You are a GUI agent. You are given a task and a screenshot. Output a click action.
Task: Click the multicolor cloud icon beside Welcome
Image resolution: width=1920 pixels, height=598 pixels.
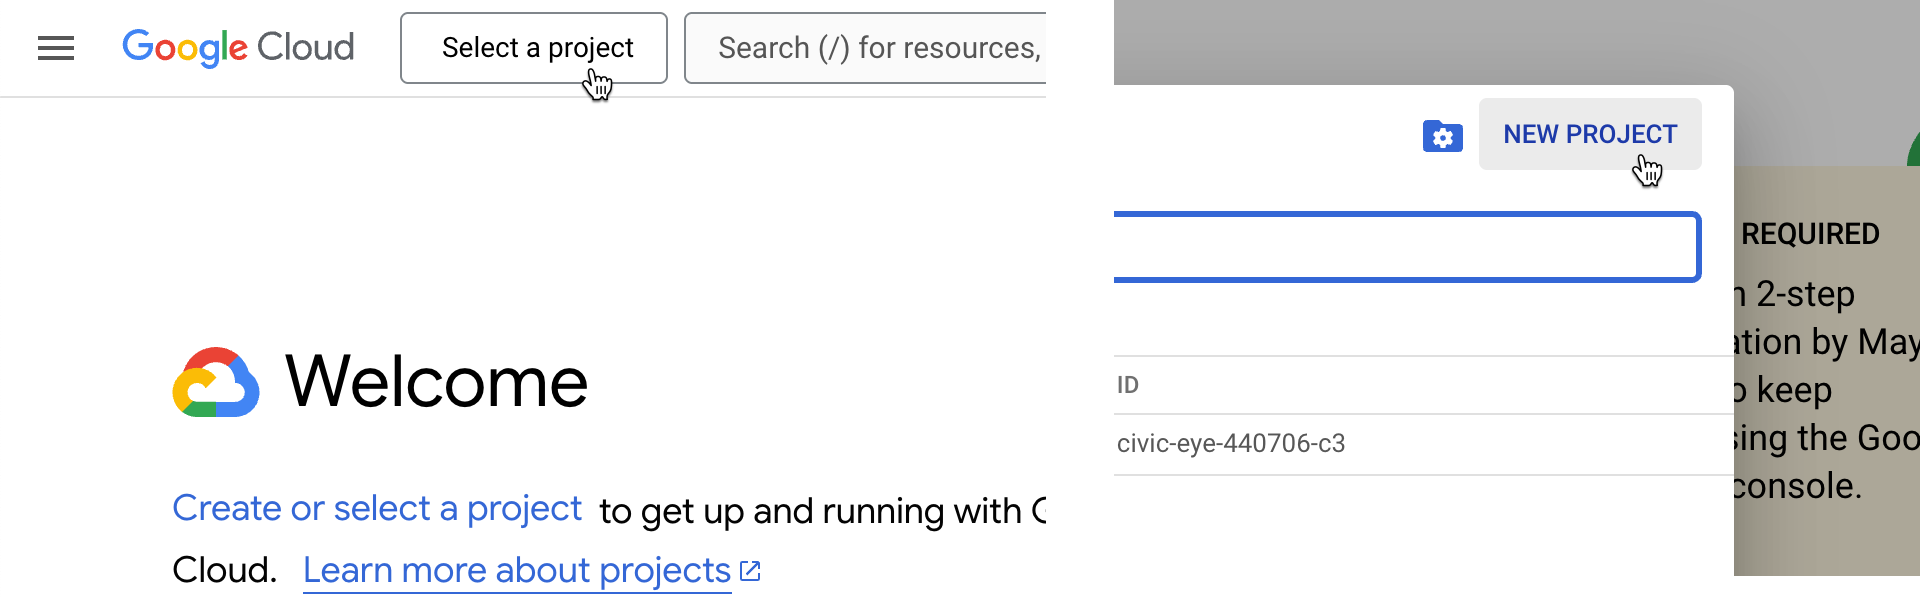click(216, 383)
